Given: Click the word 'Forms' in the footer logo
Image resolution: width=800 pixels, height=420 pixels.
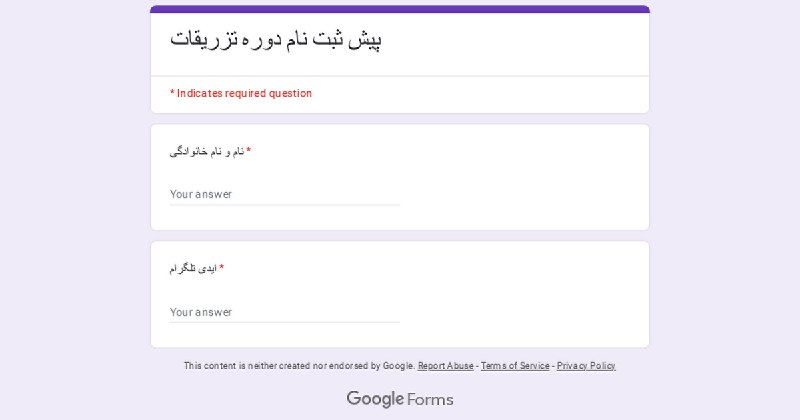Looking at the screenshot, I should 430,400.
